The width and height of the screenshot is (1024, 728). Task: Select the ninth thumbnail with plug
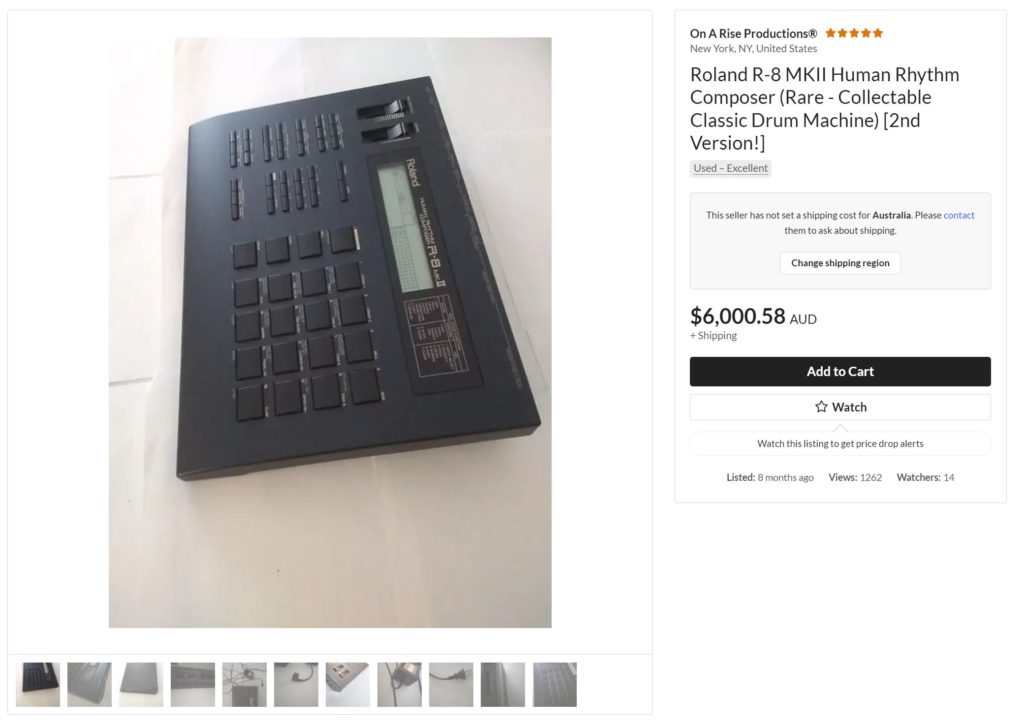(451, 684)
